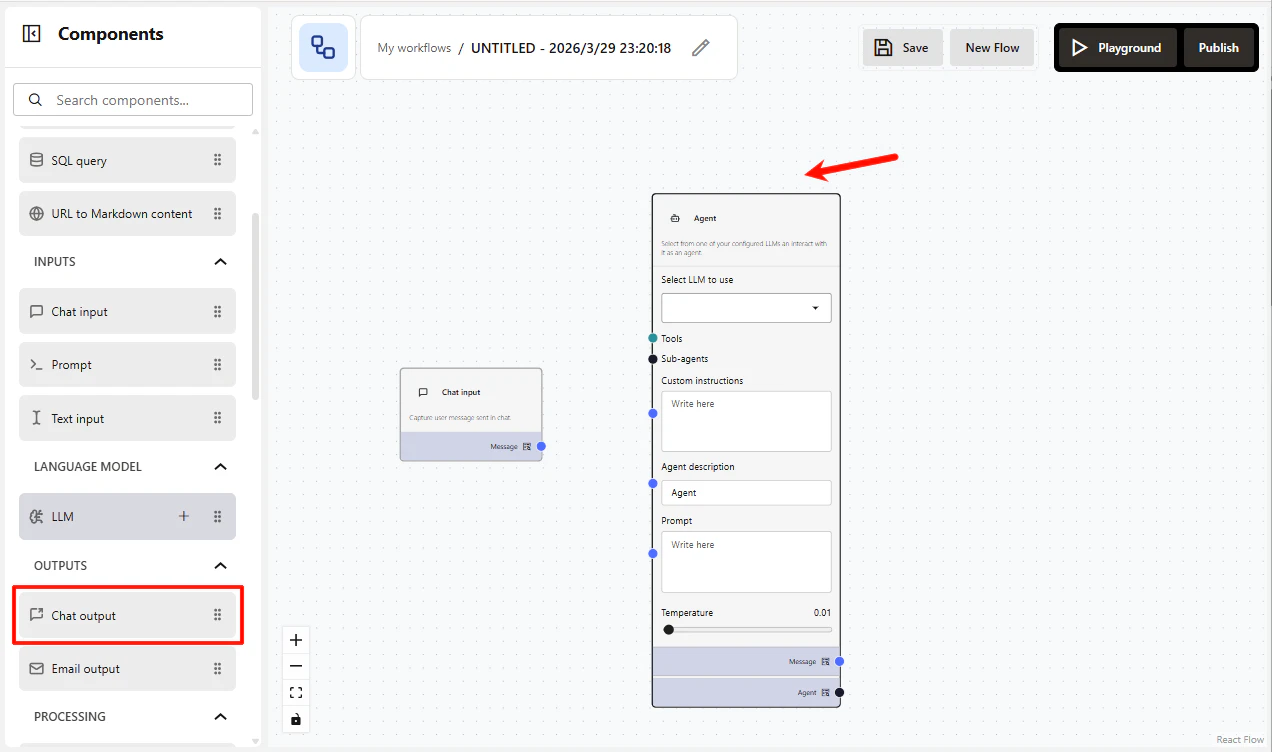The height and width of the screenshot is (752, 1272).
Task: Collapse the LANGUAGE MODEL section chevron
Action: click(x=220, y=467)
